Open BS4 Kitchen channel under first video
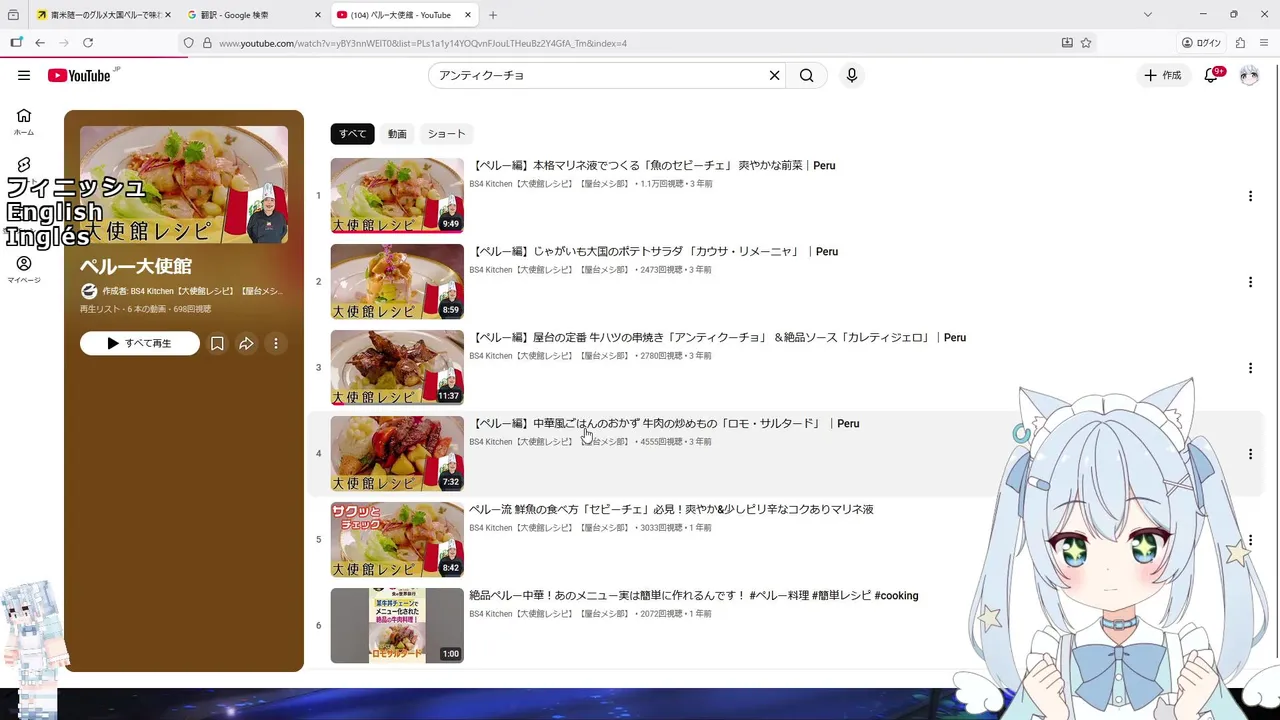The width and height of the screenshot is (1280, 720). click(x=549, y=184)
